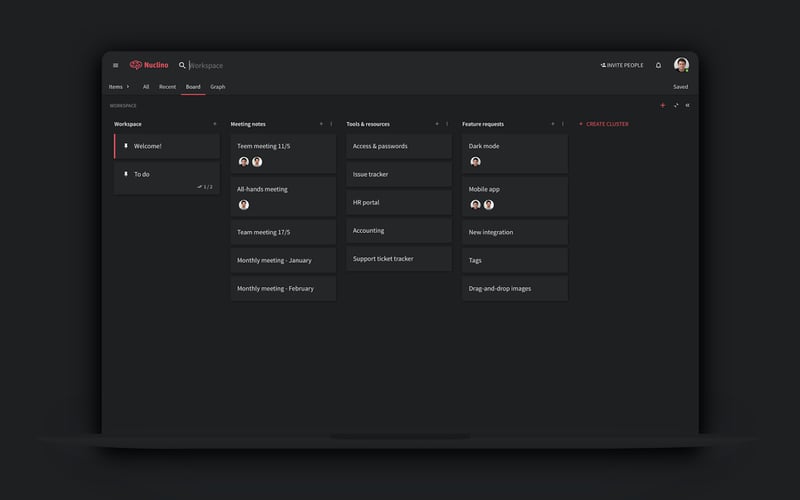Open Accounting card
The image size is (800, 500).
(399, 231)
